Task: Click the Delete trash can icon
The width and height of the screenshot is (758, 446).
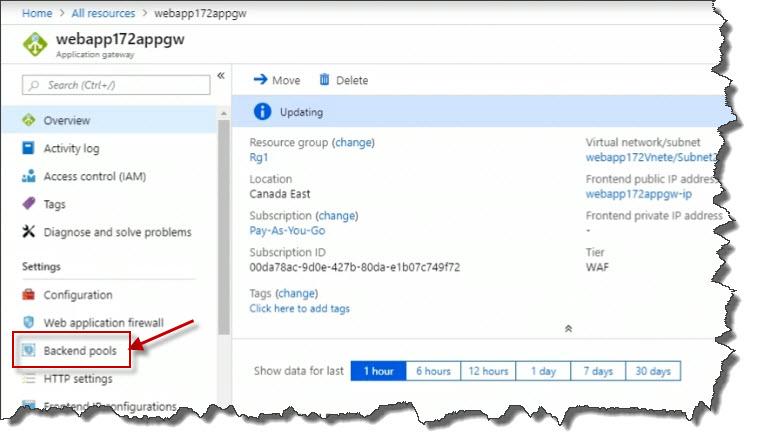Action: (324, 79)
